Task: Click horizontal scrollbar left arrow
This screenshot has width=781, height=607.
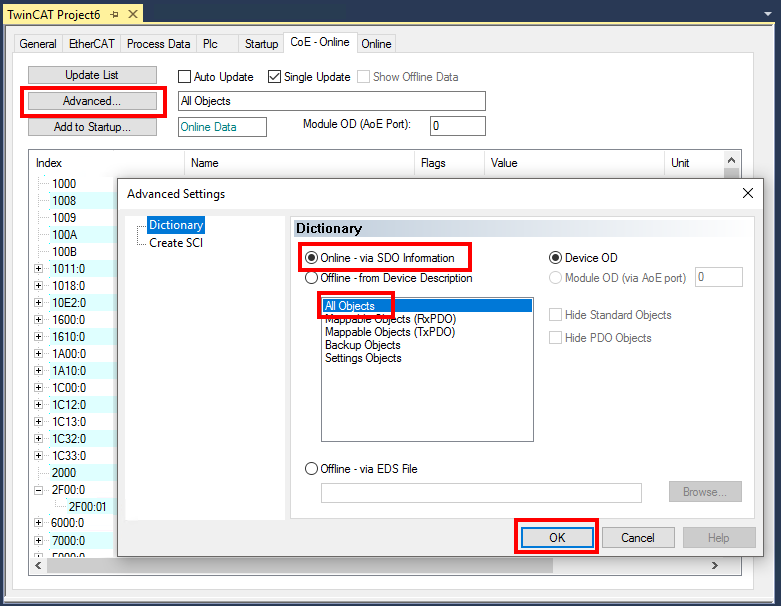Action: tap(38, 566)
